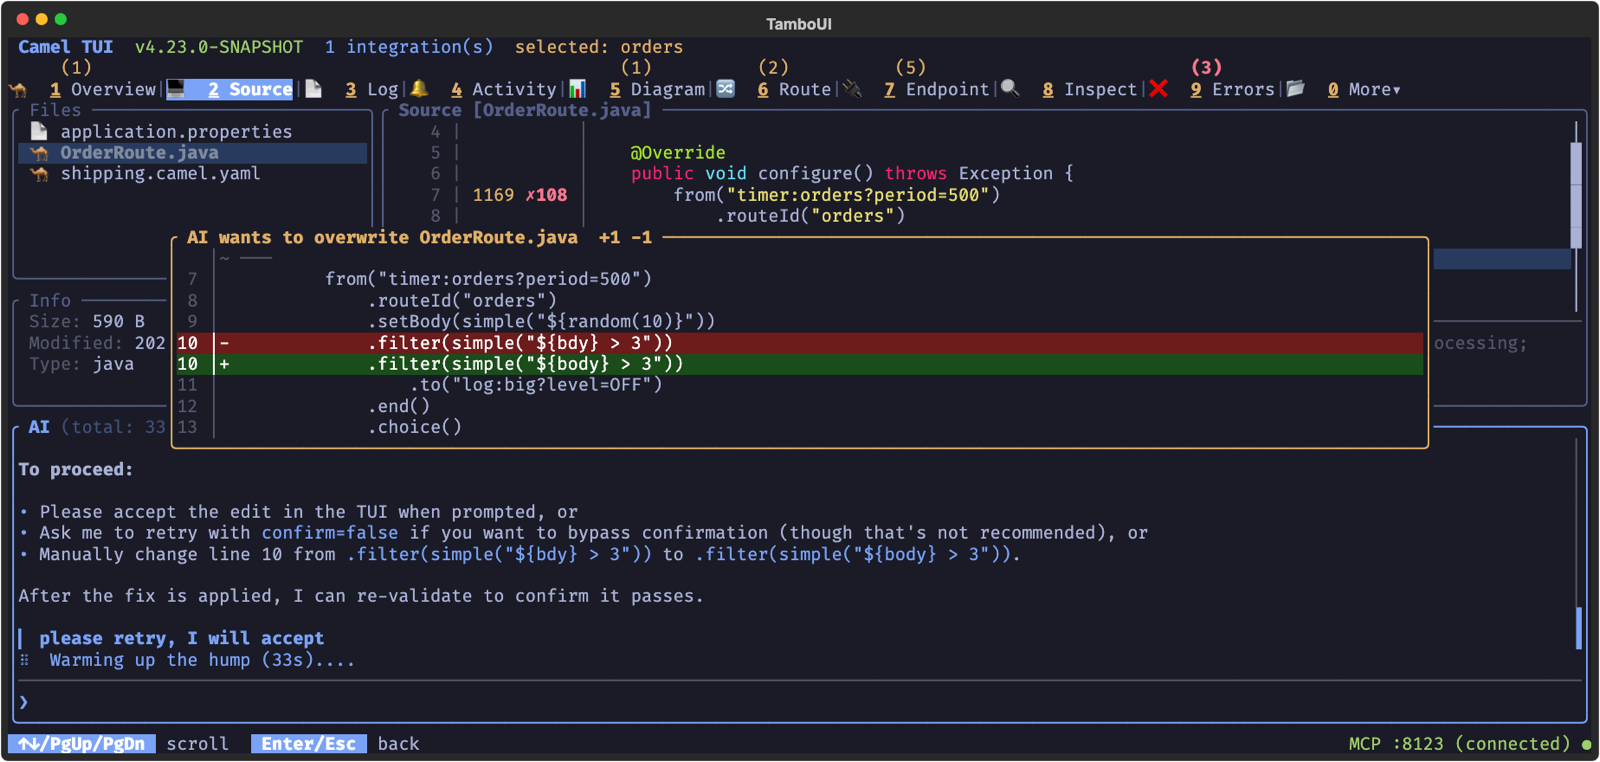The width and height of the screenshot is (1600, 762).
Task: Click the document icon beside Log tab
Action: point(313,89)
